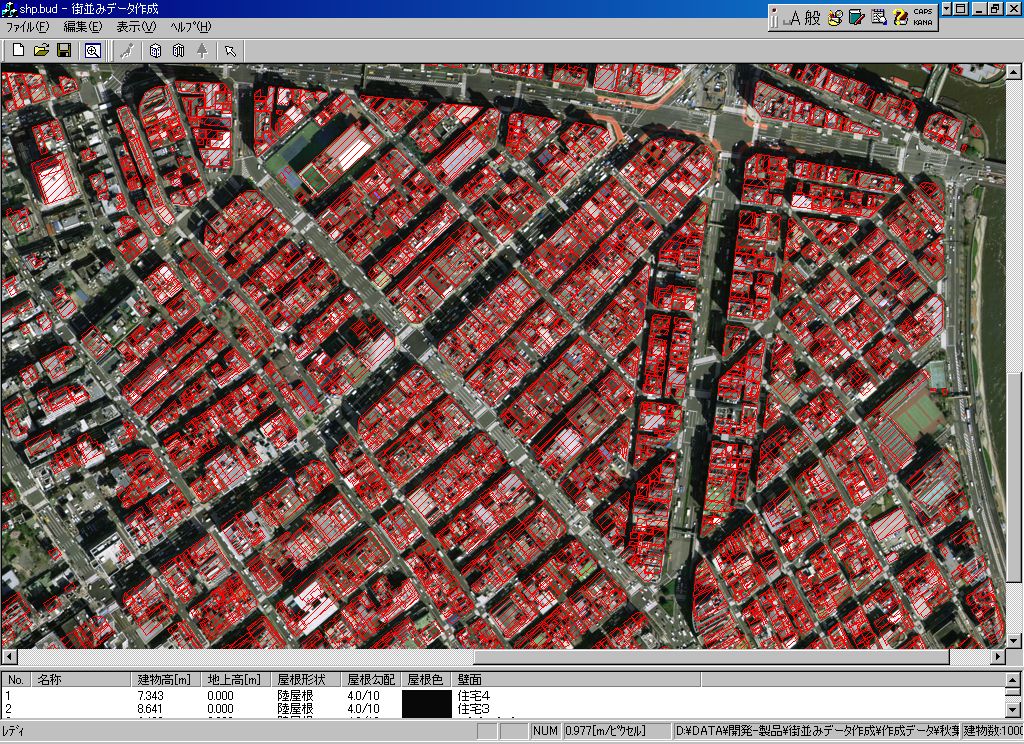The height and width of the screenshot is (744, 1024).
Task: Select building row number 1
Action: coord(8,696)
